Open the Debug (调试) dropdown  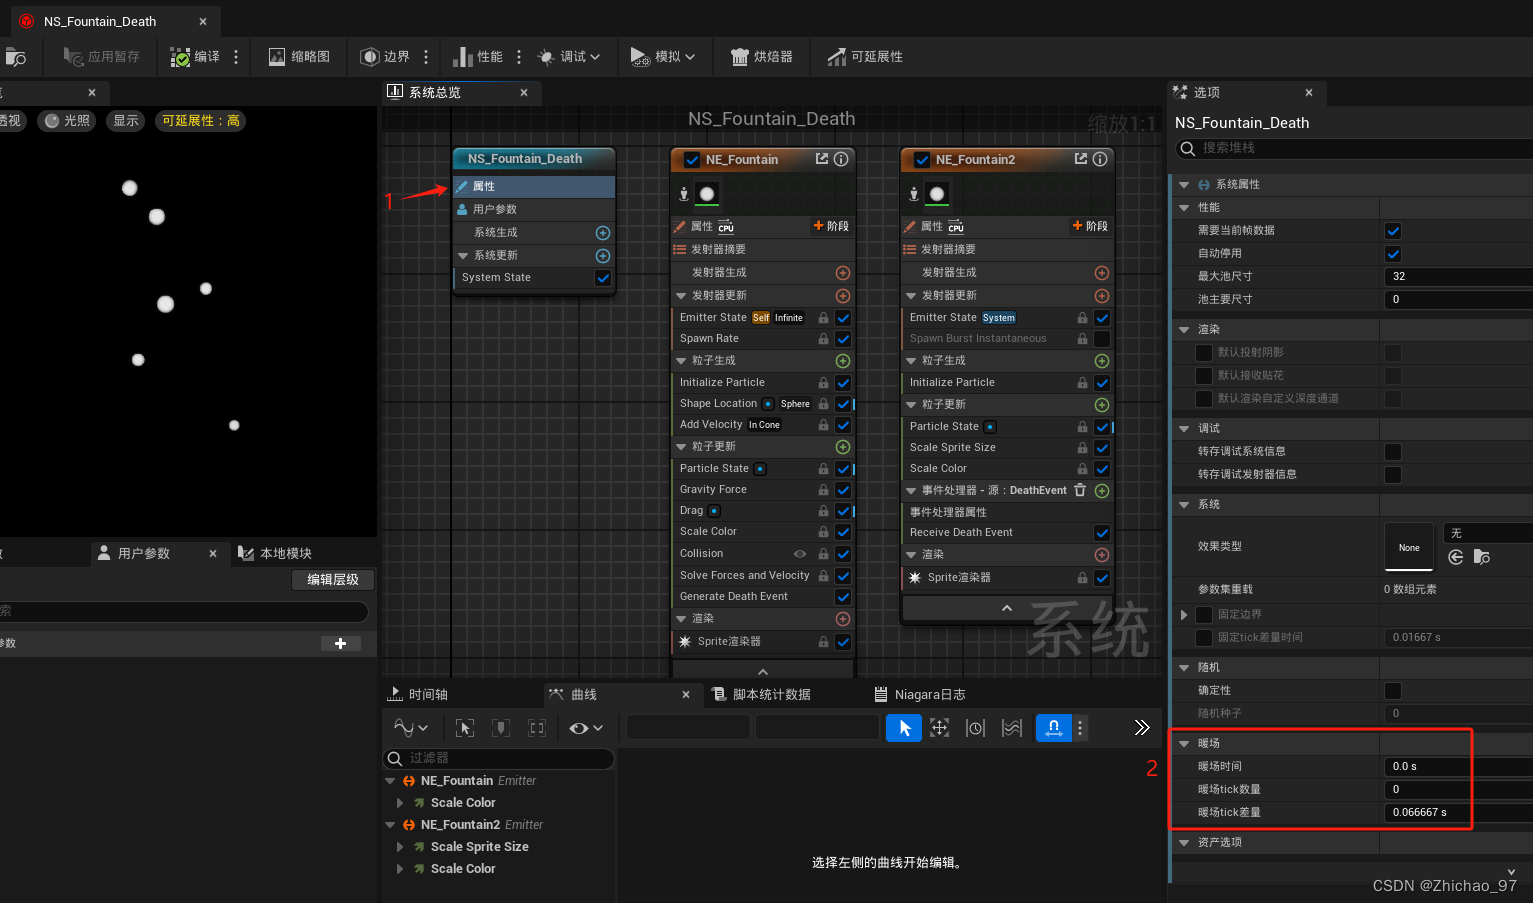(x=569, y=57)
